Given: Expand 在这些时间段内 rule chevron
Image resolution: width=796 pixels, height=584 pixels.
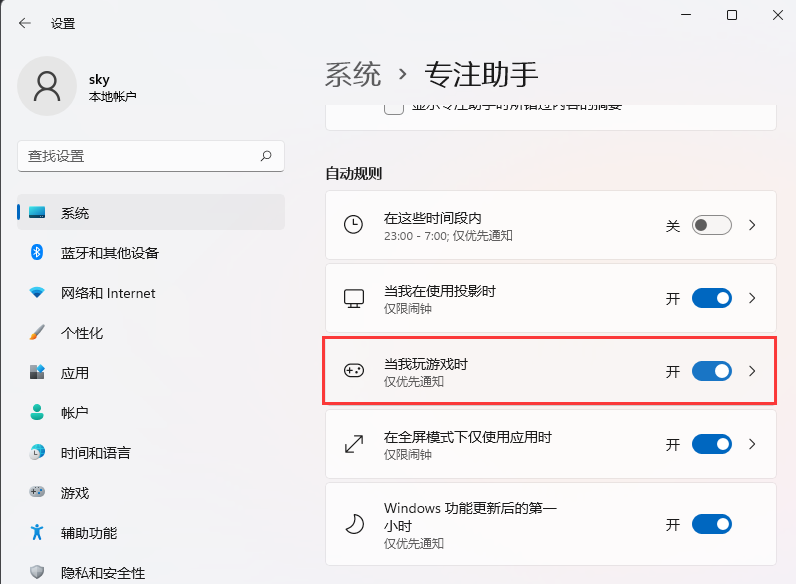Looking at the screenshot, I should [753, 225].
